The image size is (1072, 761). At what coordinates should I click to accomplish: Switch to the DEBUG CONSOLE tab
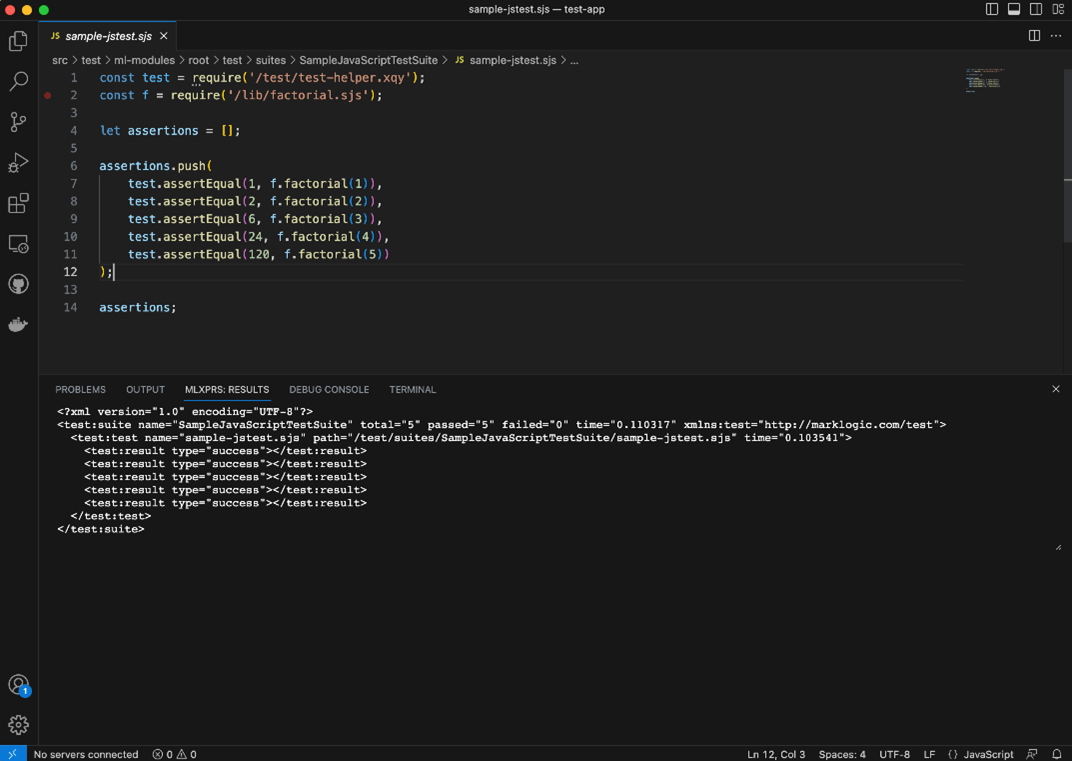pos(329,390)
